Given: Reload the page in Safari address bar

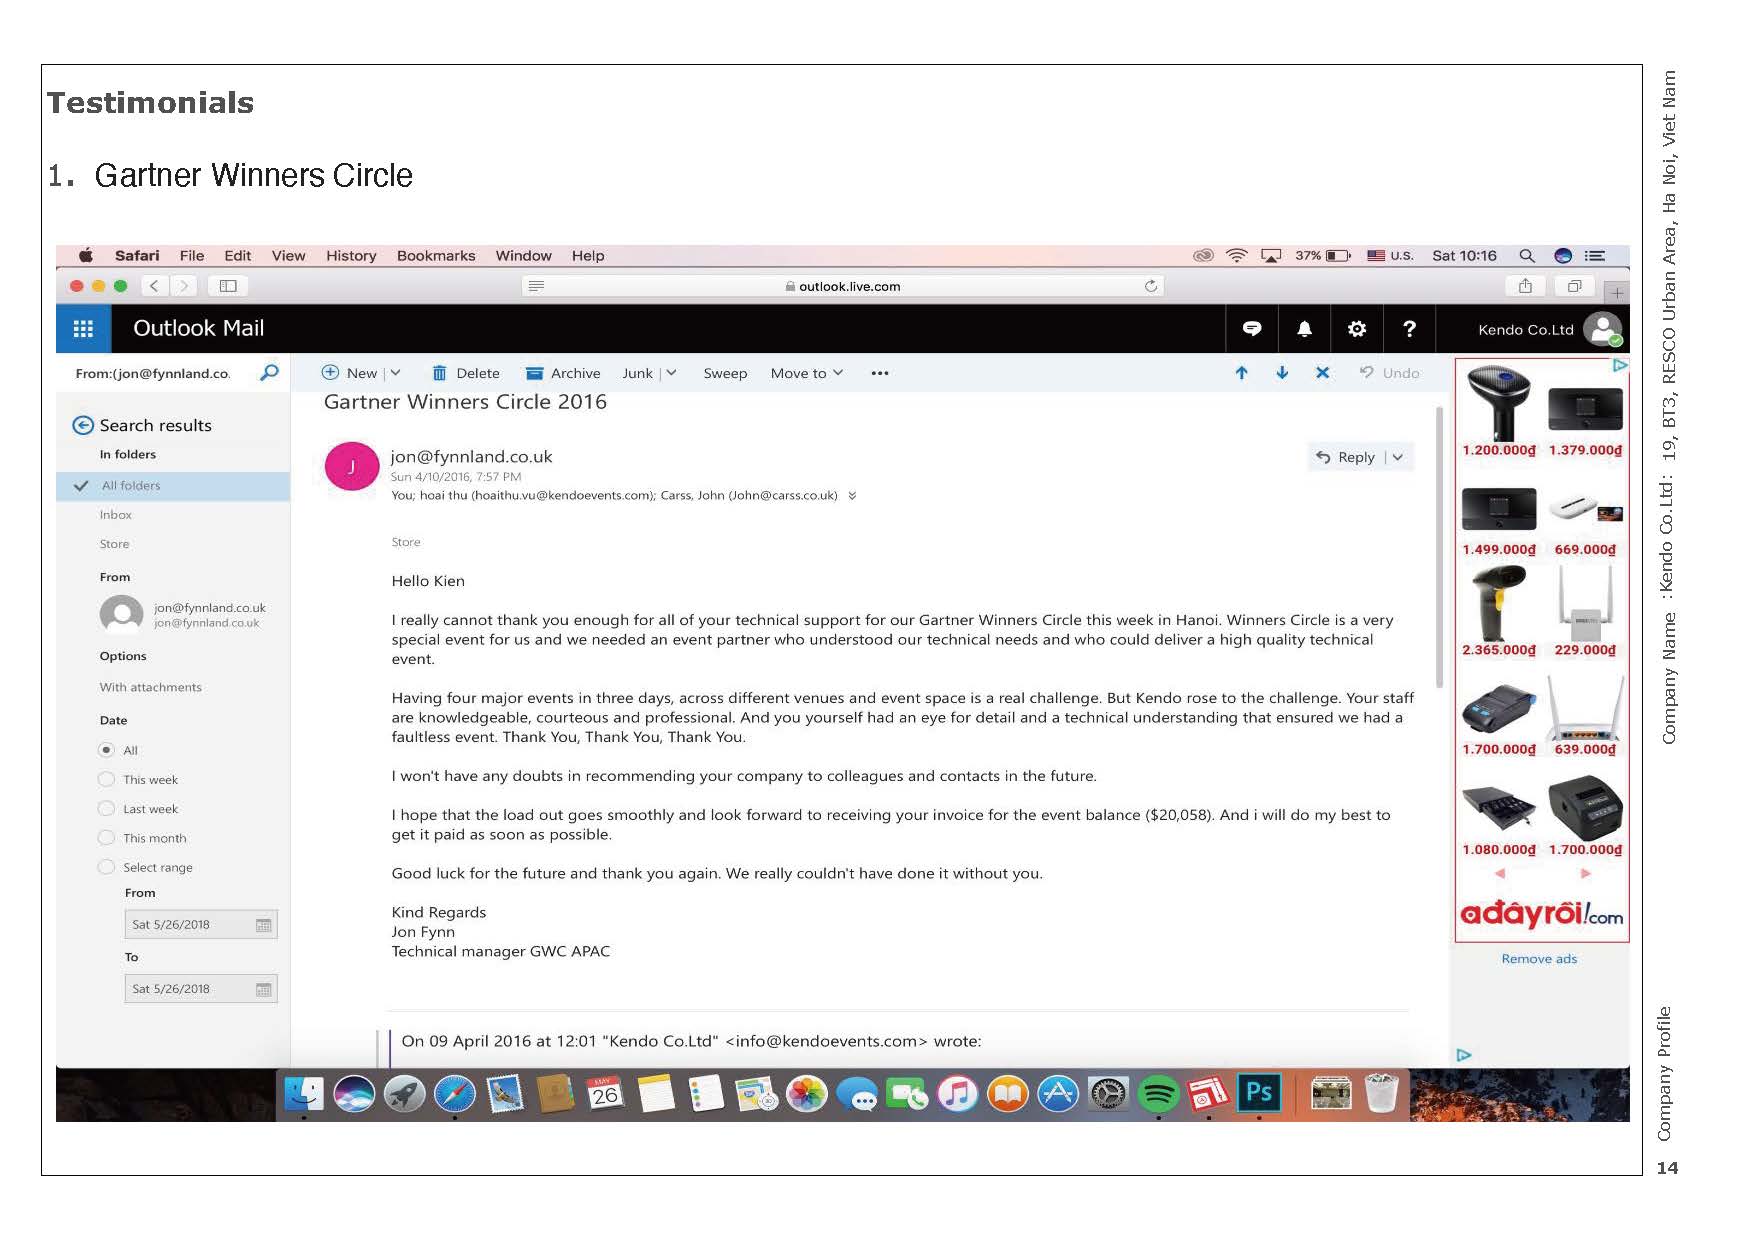Looking at the screenshot, I should tap(1151, 286).
